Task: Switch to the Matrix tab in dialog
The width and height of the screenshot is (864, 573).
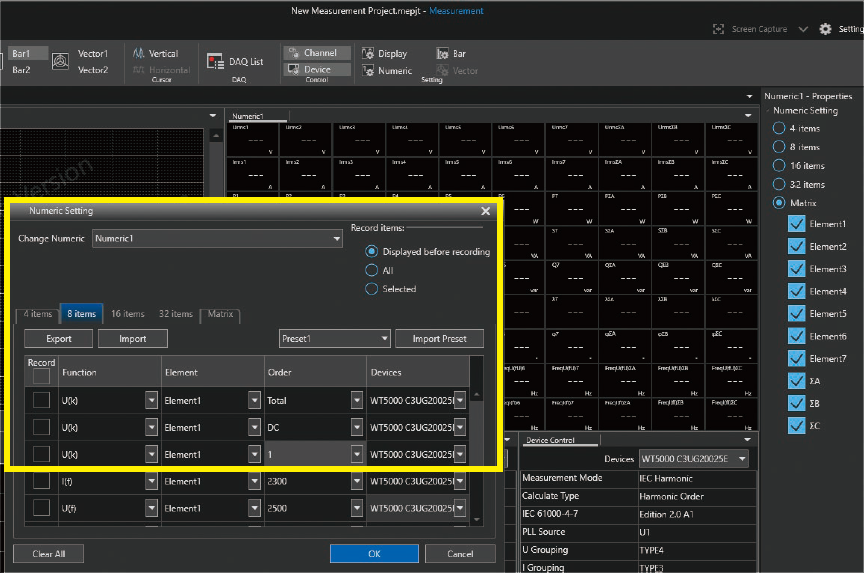Action: tap(220, 314)
